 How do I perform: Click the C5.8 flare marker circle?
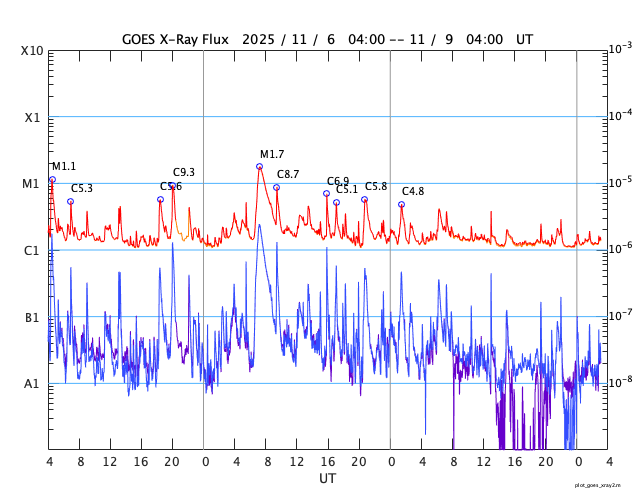click(364, 199)
